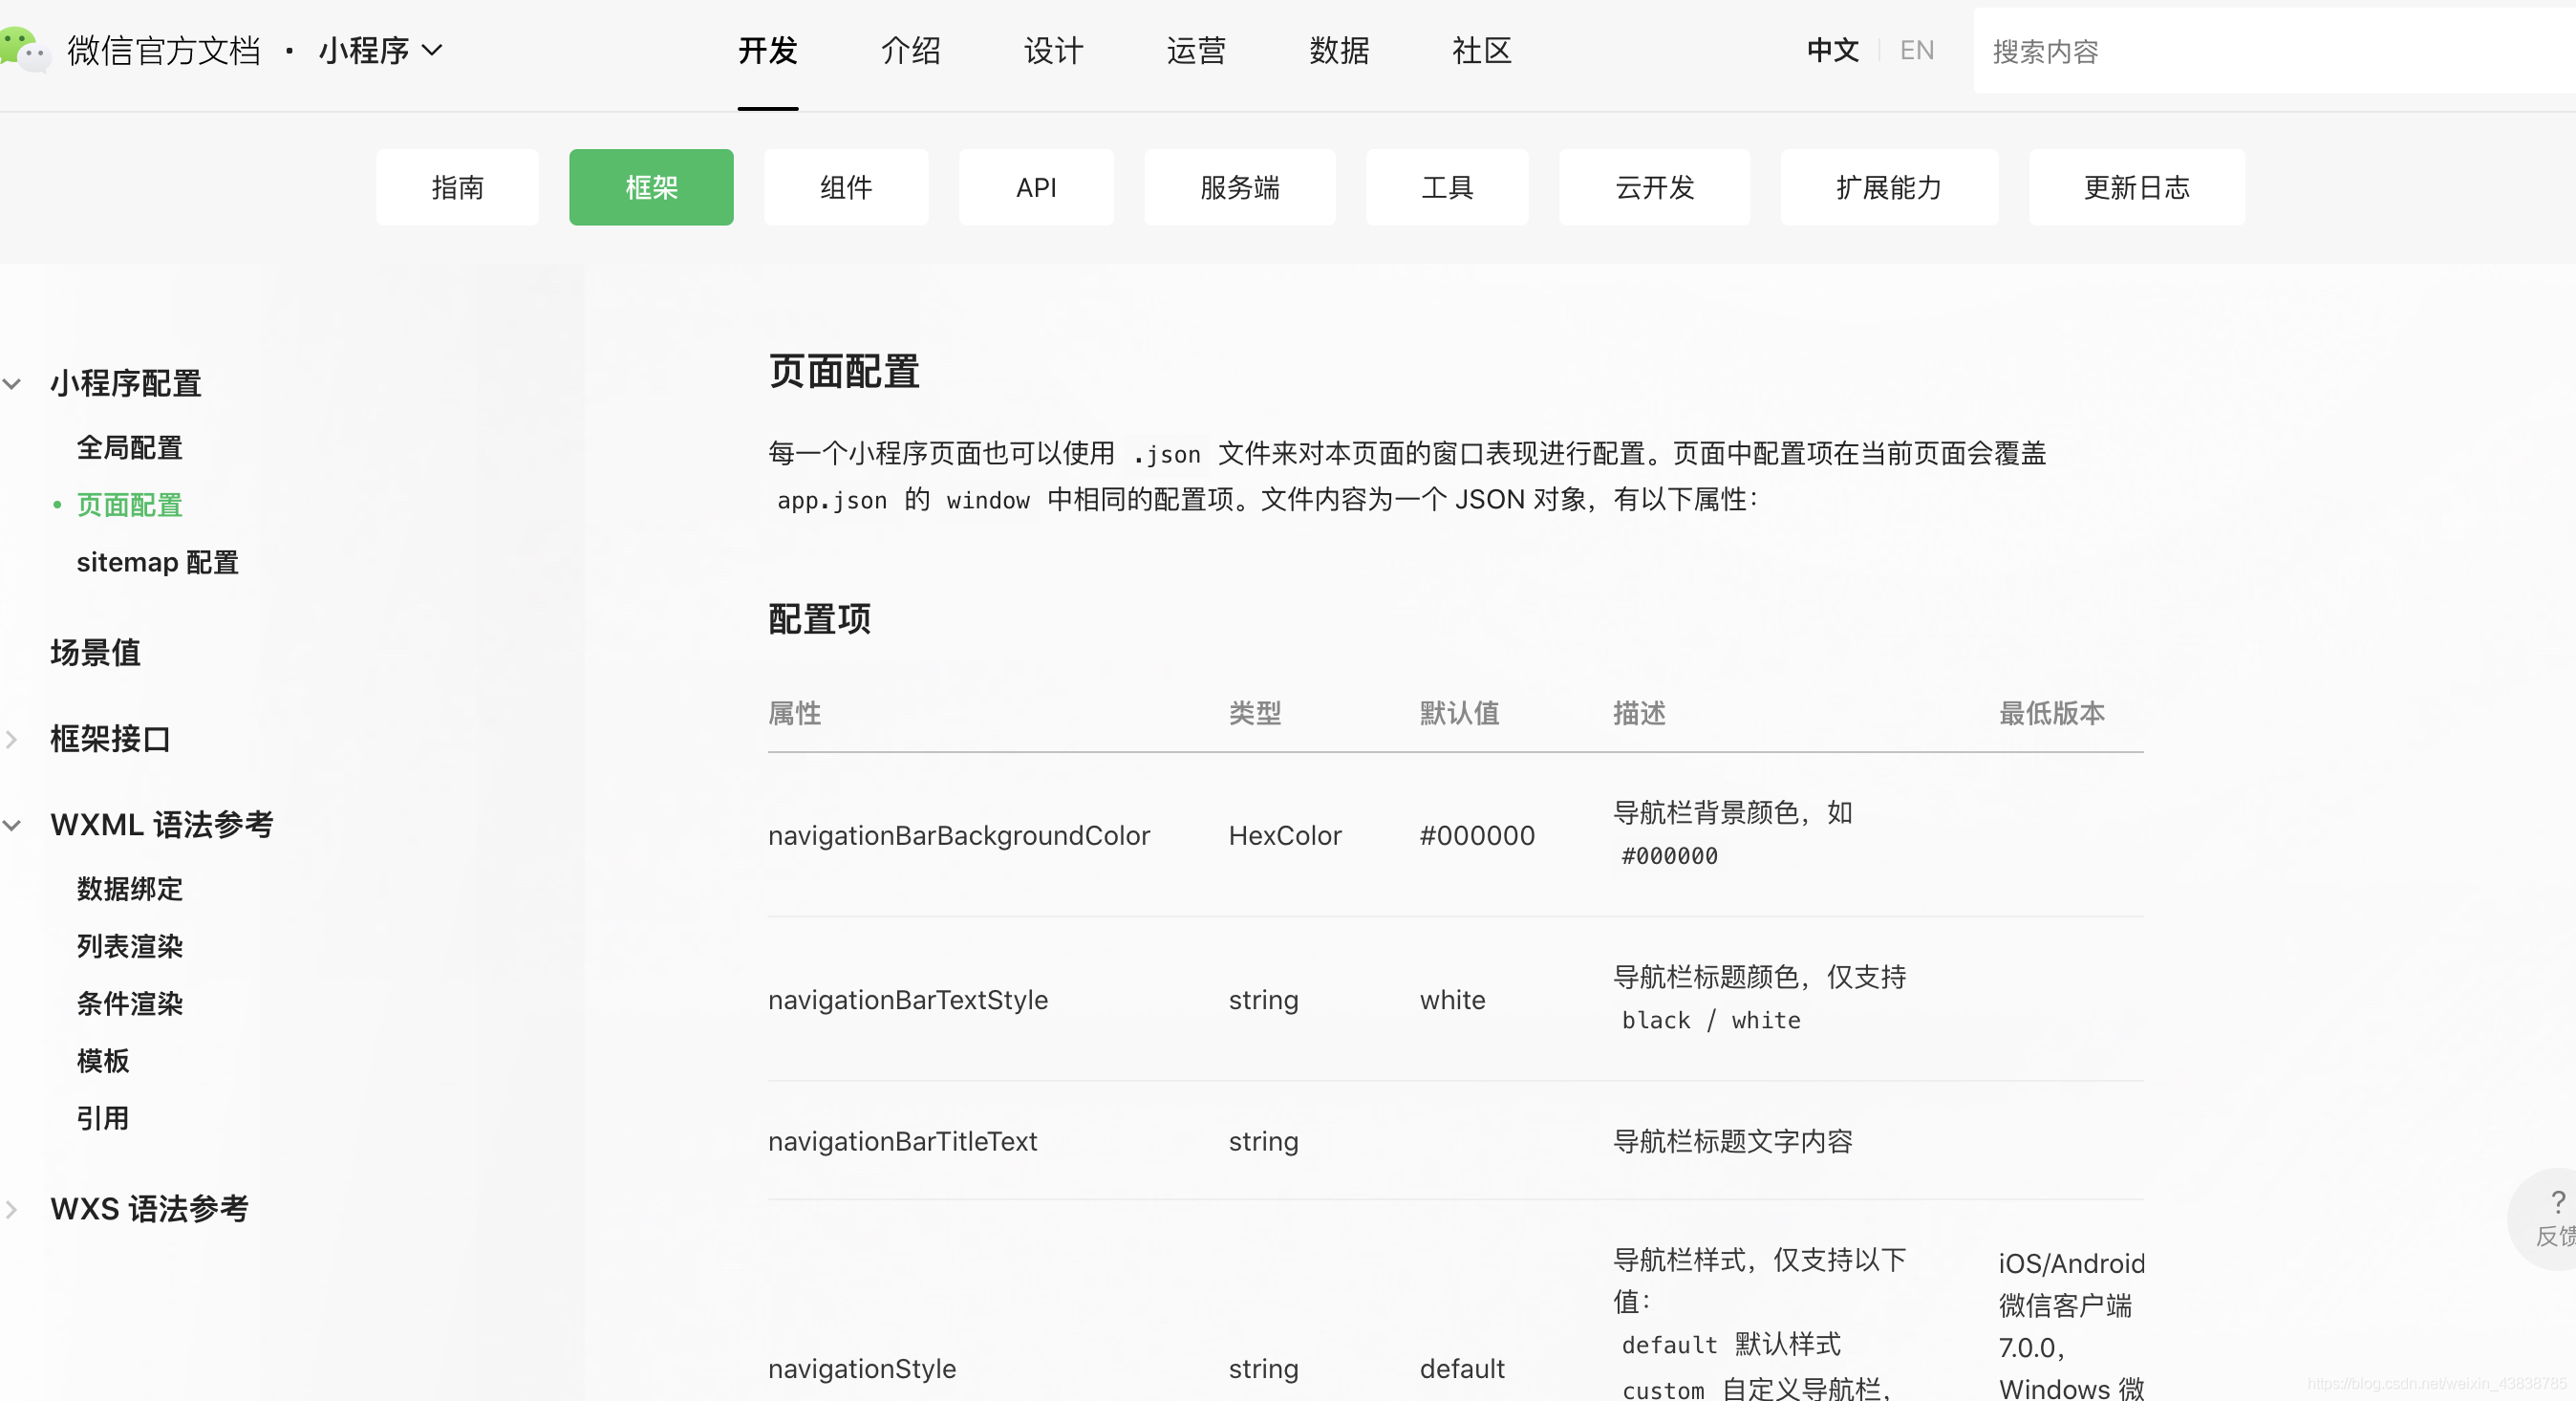This screenshot has width=2576, height=1401.
Task: Select the 开发 top navigation tab
Action: click(768, 50)
